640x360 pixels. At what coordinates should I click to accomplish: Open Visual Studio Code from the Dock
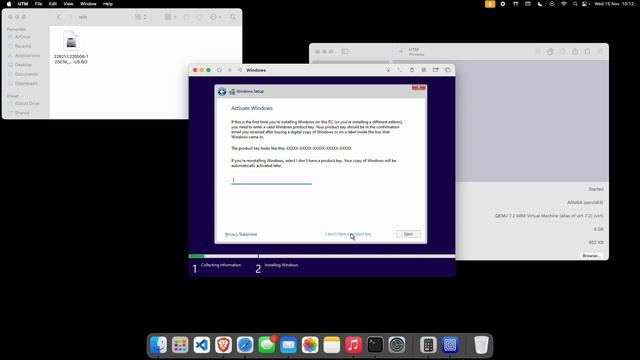tap(202, 345)
